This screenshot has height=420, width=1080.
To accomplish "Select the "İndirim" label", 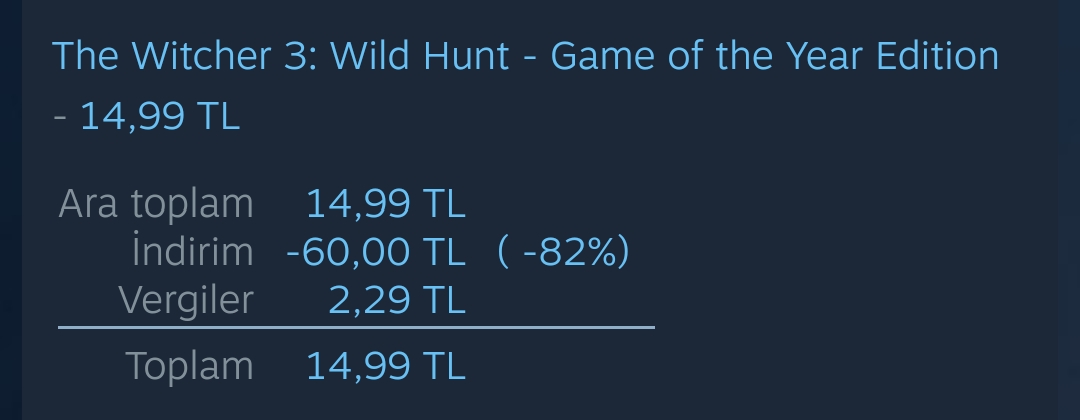I will (192, 252).
